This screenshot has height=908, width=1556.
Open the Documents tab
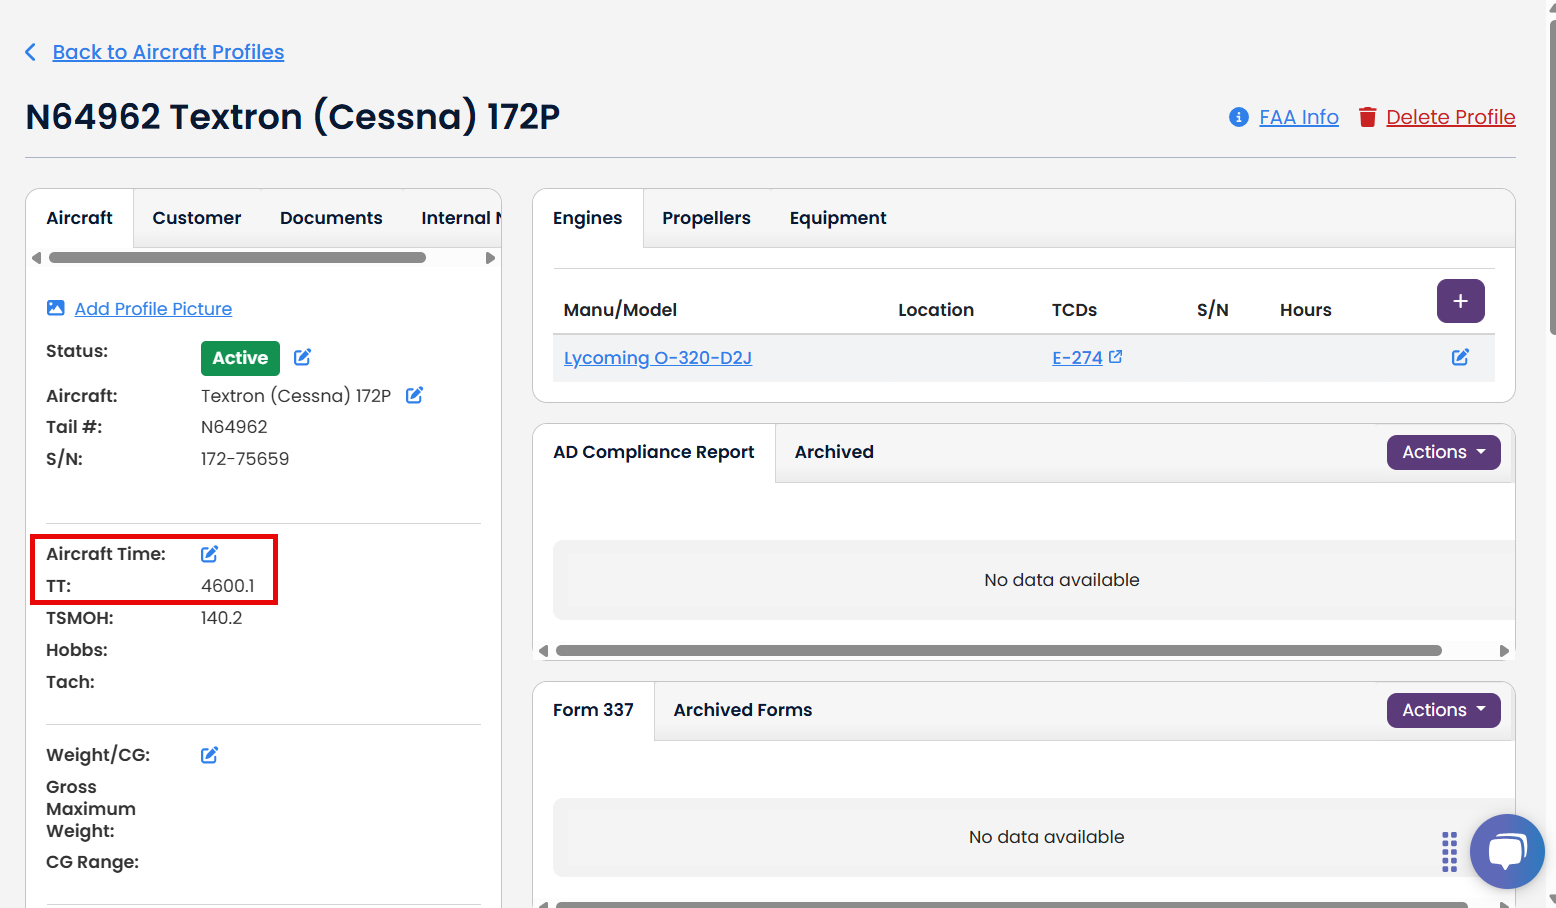[331, 218]
